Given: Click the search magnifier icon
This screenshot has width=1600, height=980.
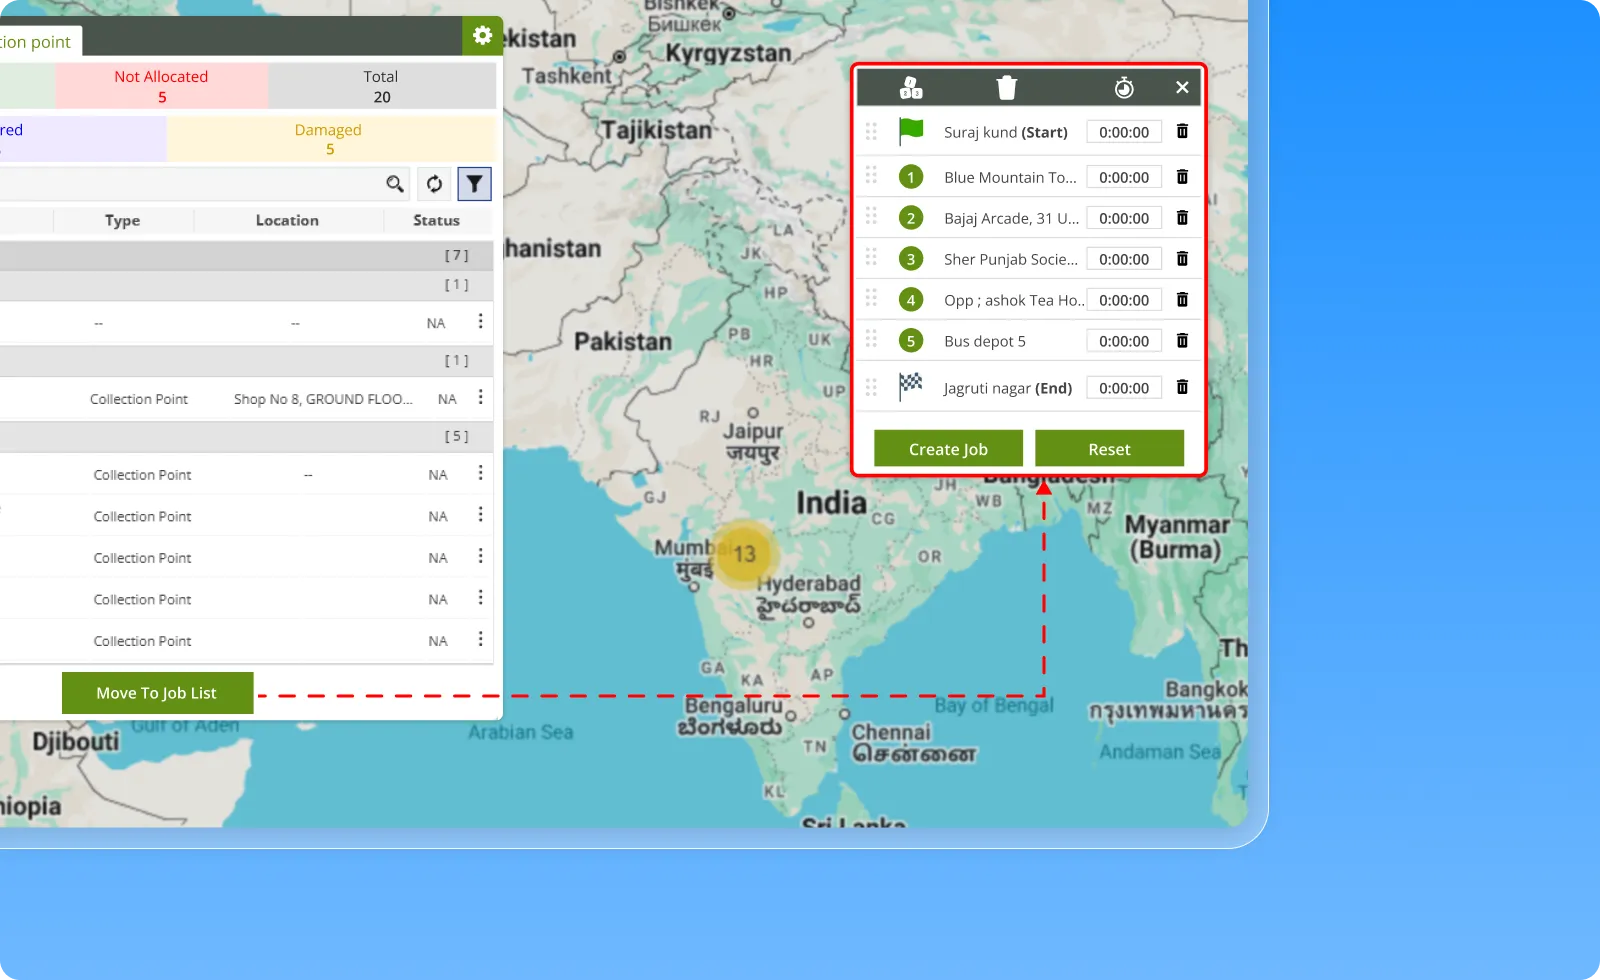Looking at the screenshot, I should 395,184.
